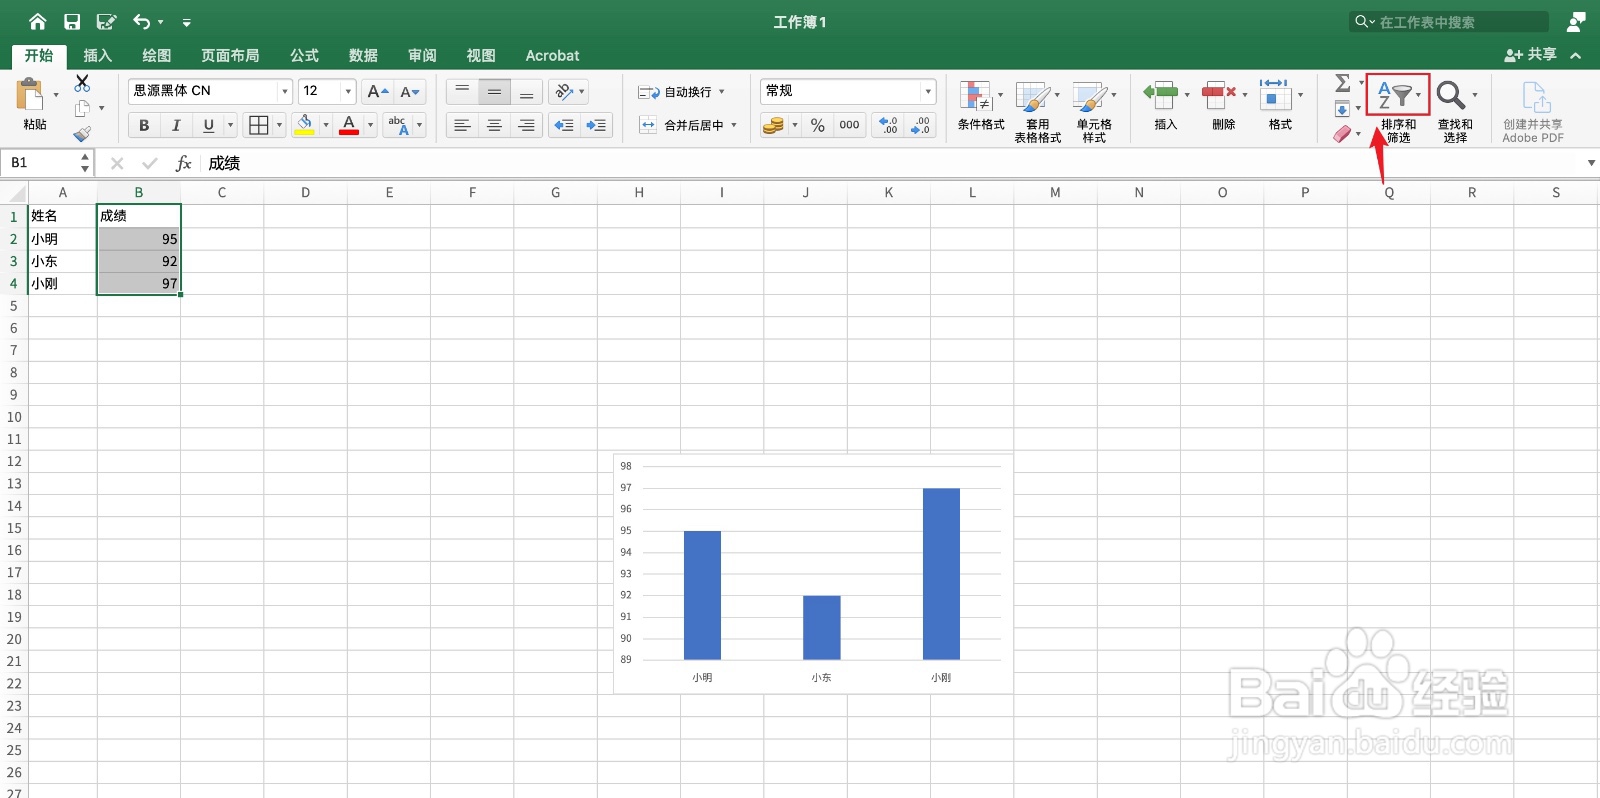Image resolution: width=1600 pixels, height=798 pixels.
Task: Click the AutoSum sigma icon
Action: click(1343, 83)
